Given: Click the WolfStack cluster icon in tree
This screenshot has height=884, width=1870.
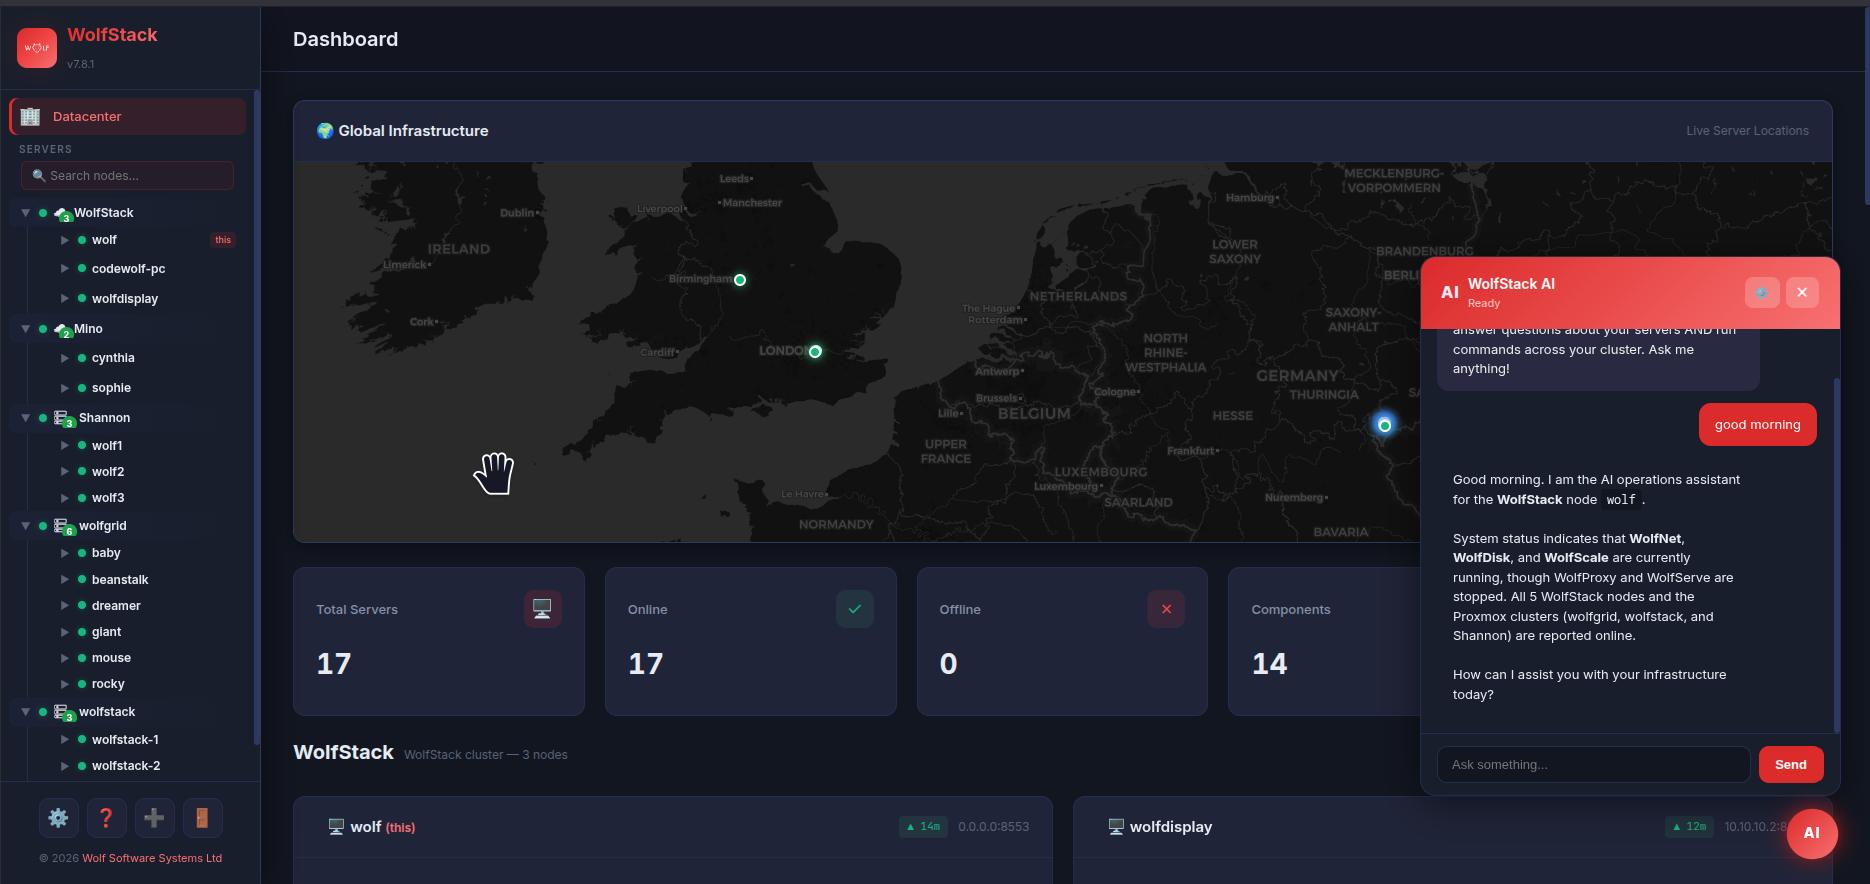Looking at the screenshot, I should tap(63, 214).
